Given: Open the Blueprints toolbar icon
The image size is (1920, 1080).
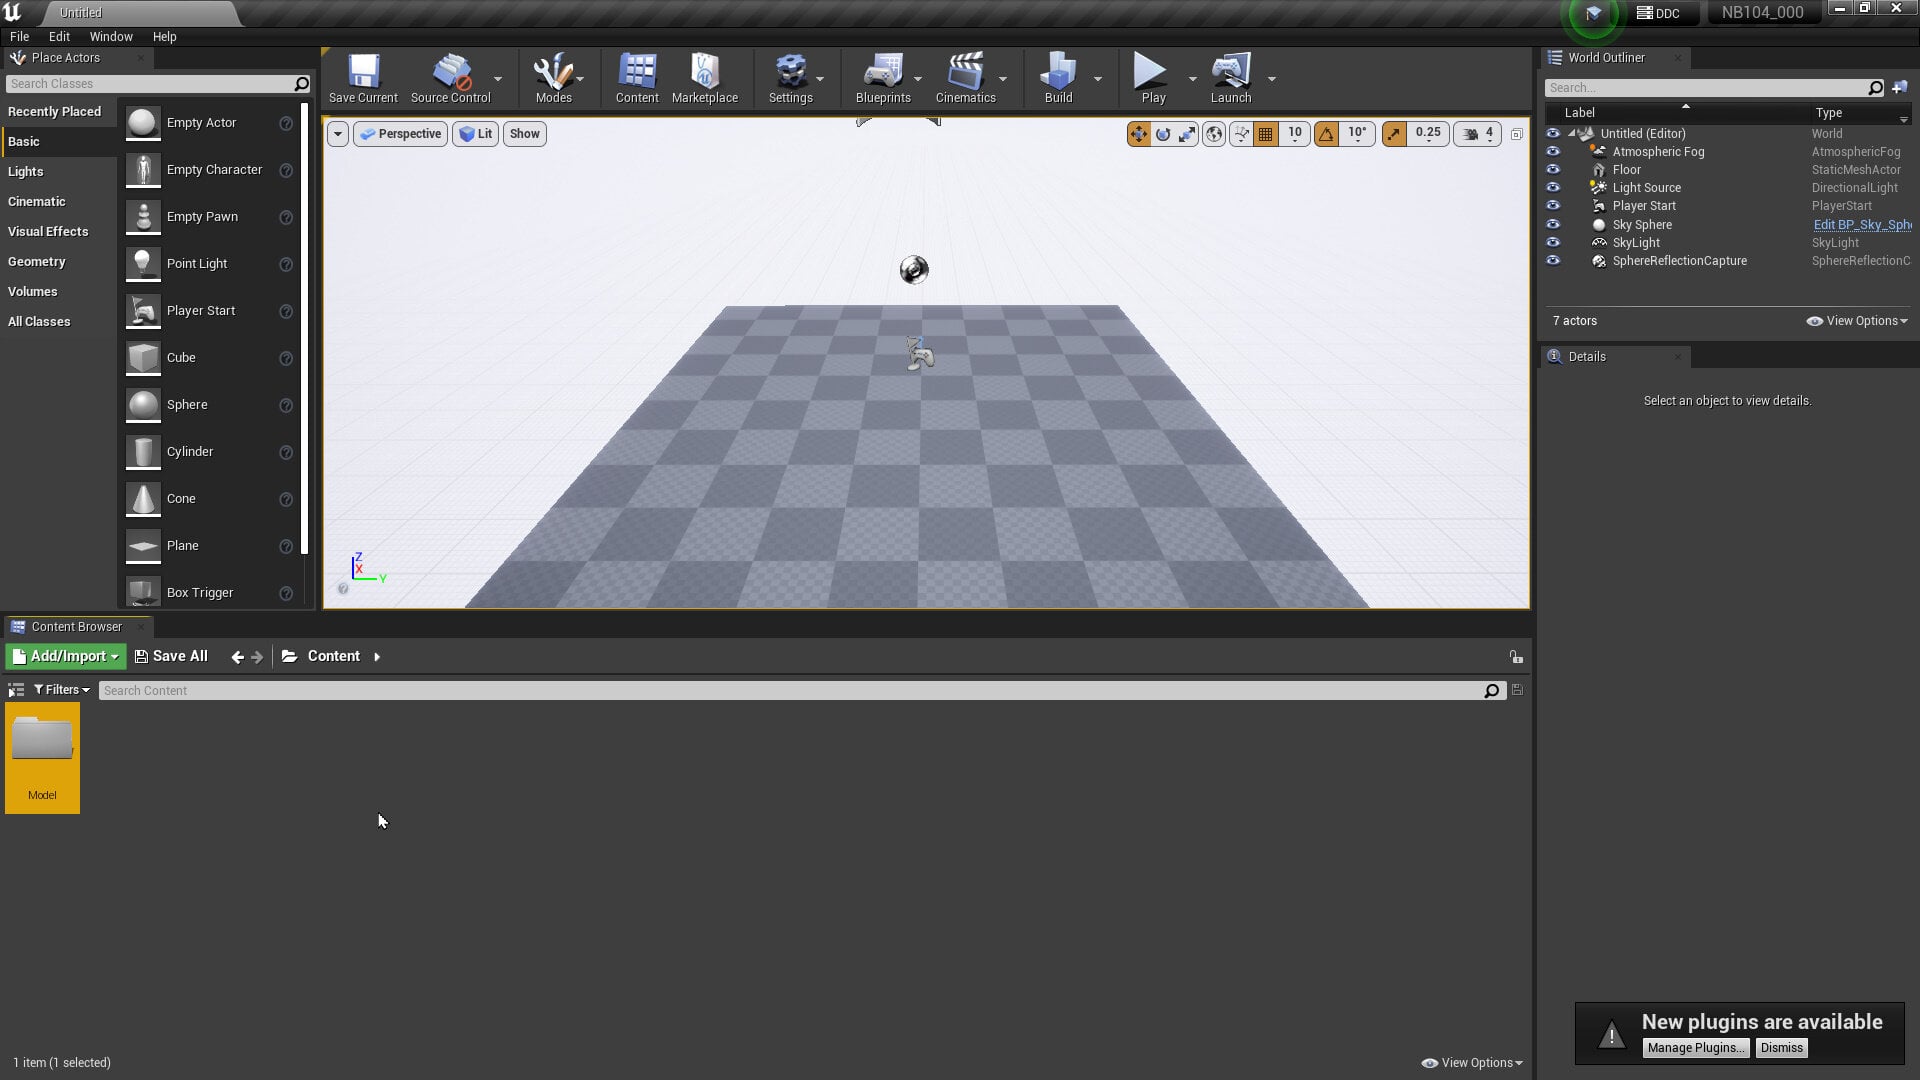Looking at the screenshot, I should click(x=883, y=78).
